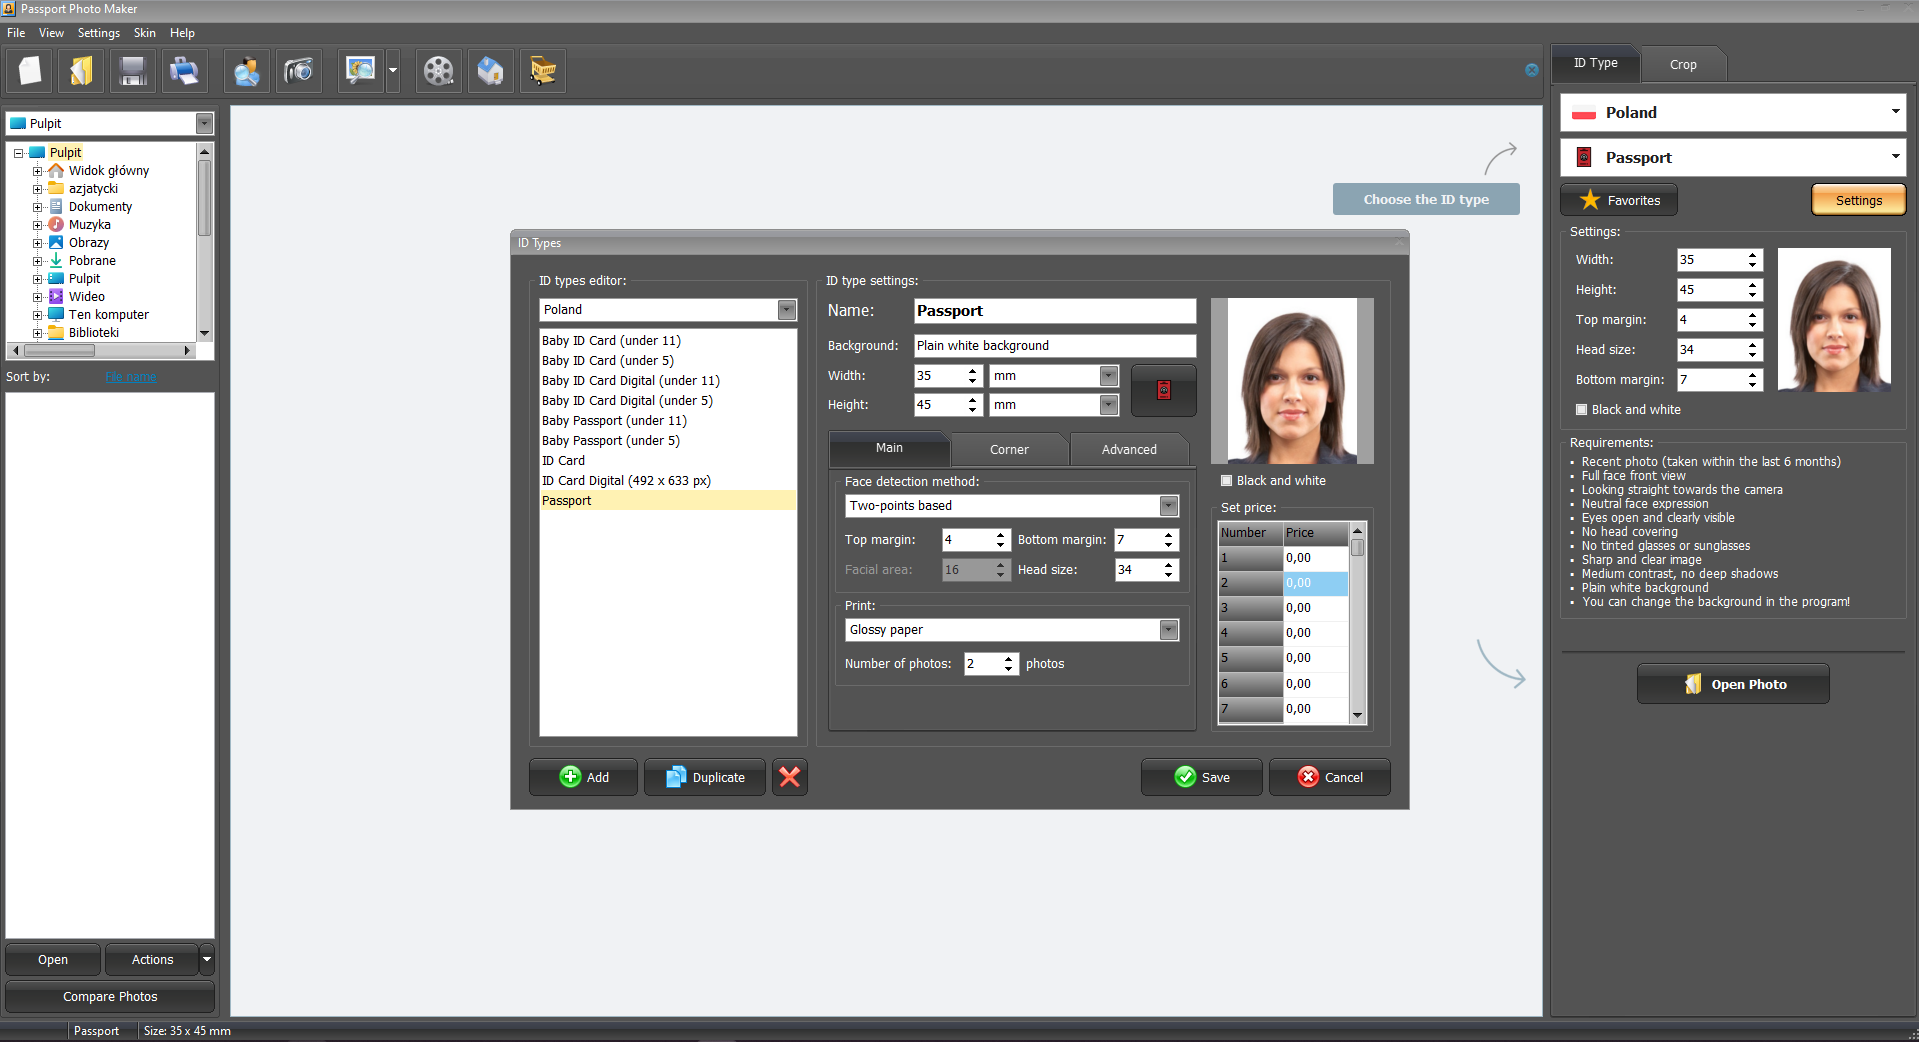
Task: Click the red X delete ID type button
Action: point(790,777)
